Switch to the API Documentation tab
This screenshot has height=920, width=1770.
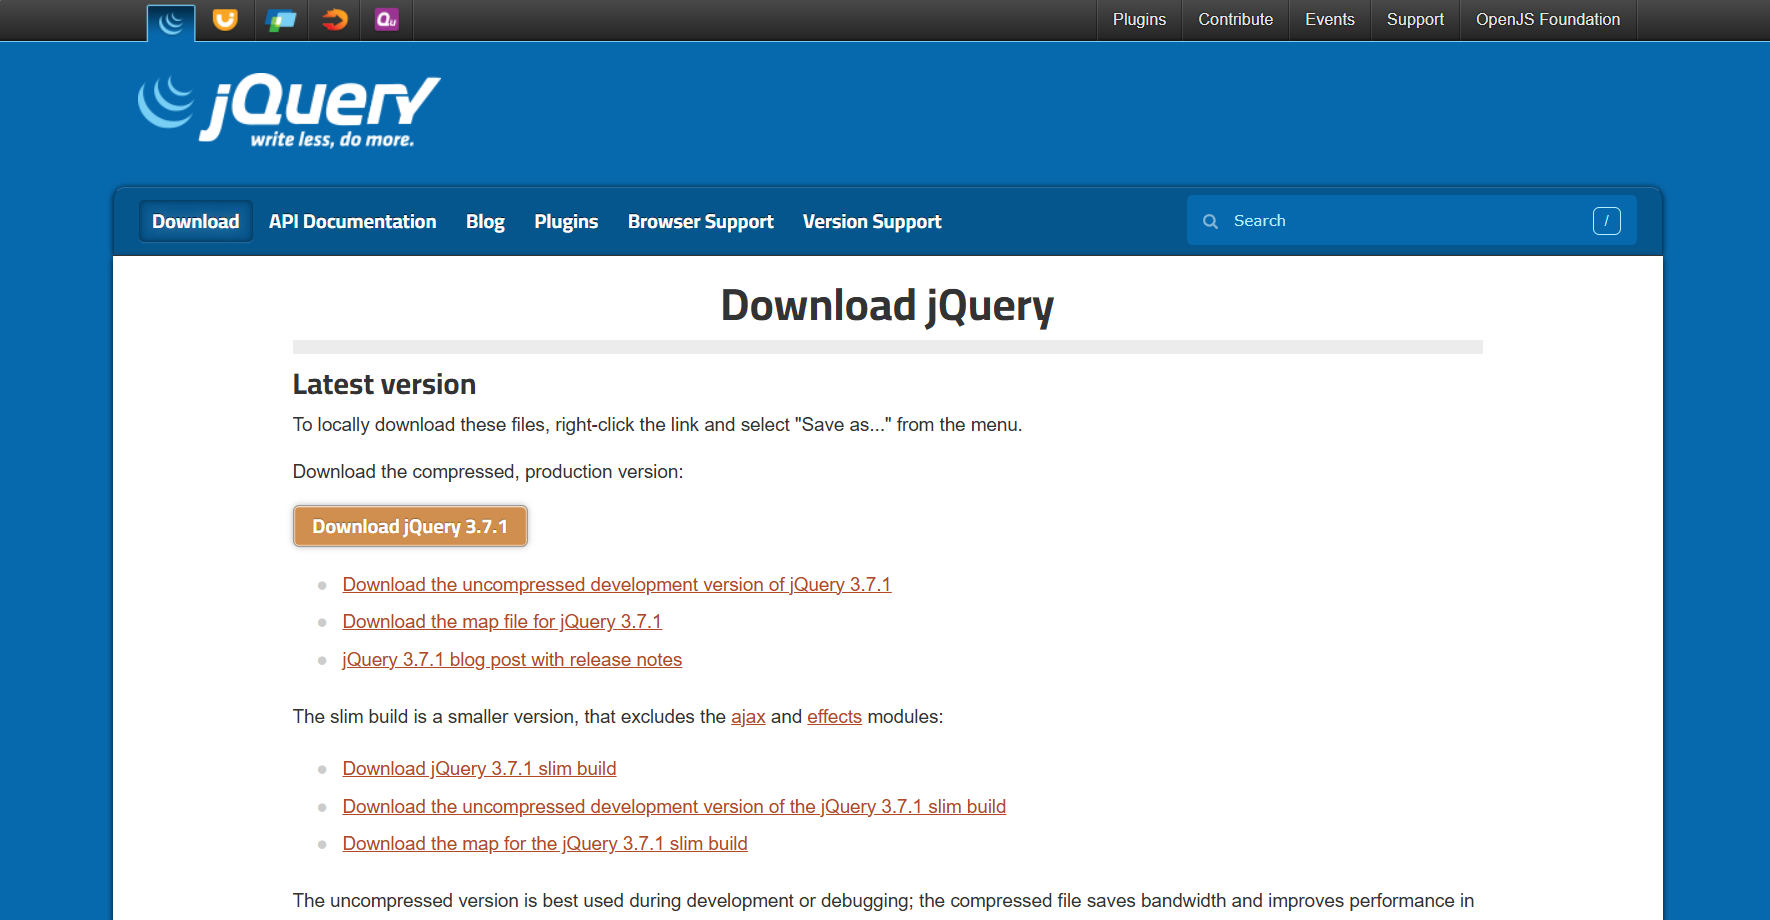pos(352,221)
